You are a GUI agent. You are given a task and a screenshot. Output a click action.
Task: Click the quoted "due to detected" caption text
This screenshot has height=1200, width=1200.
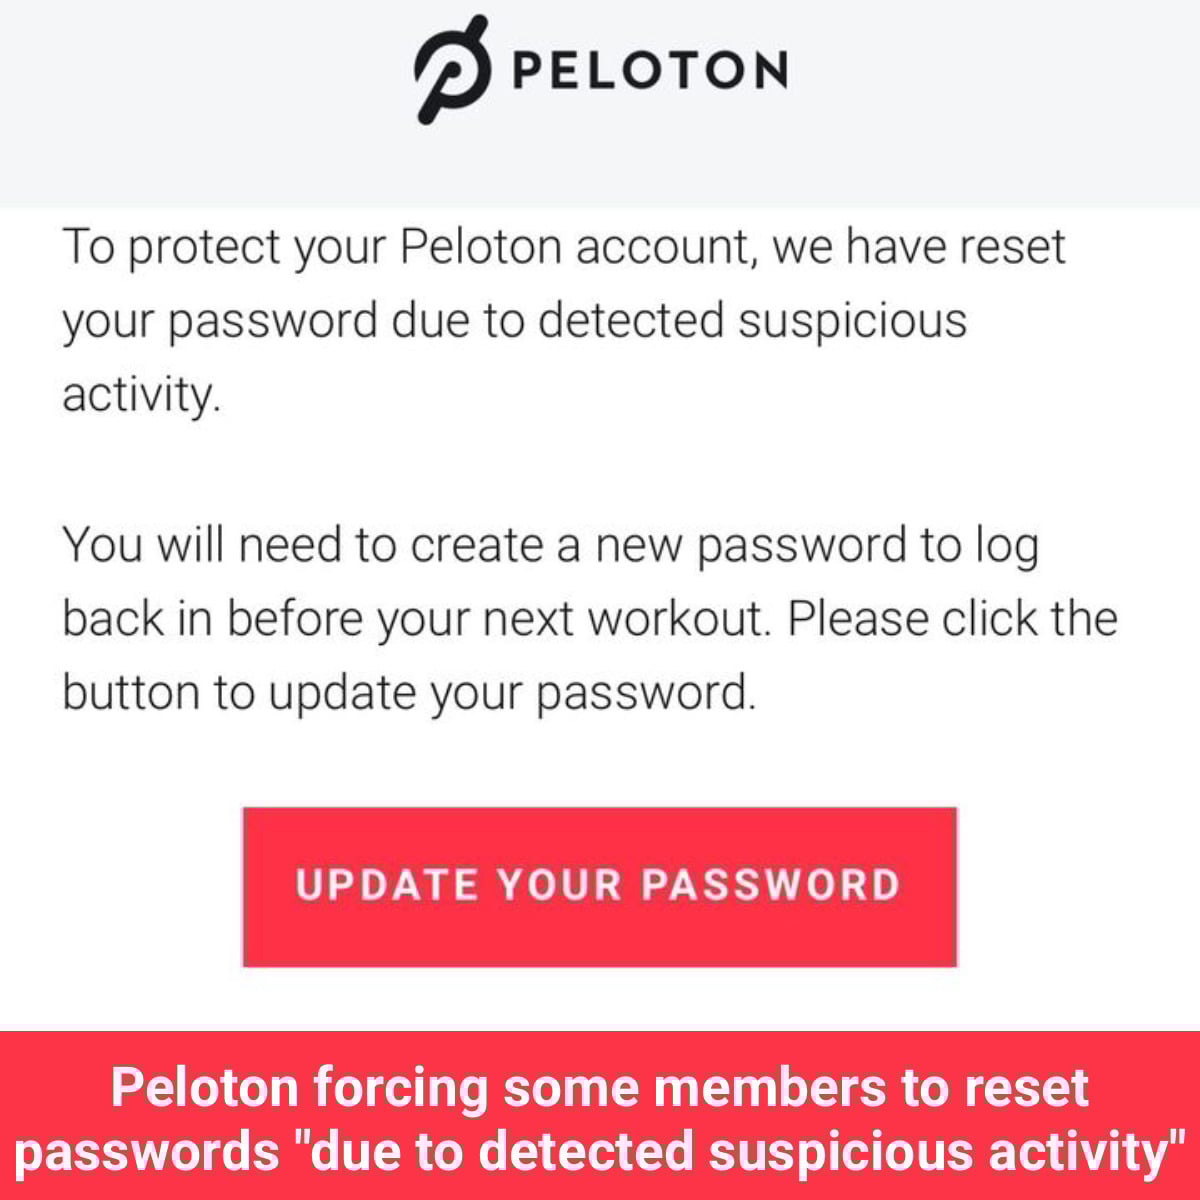pos(492,1152)
